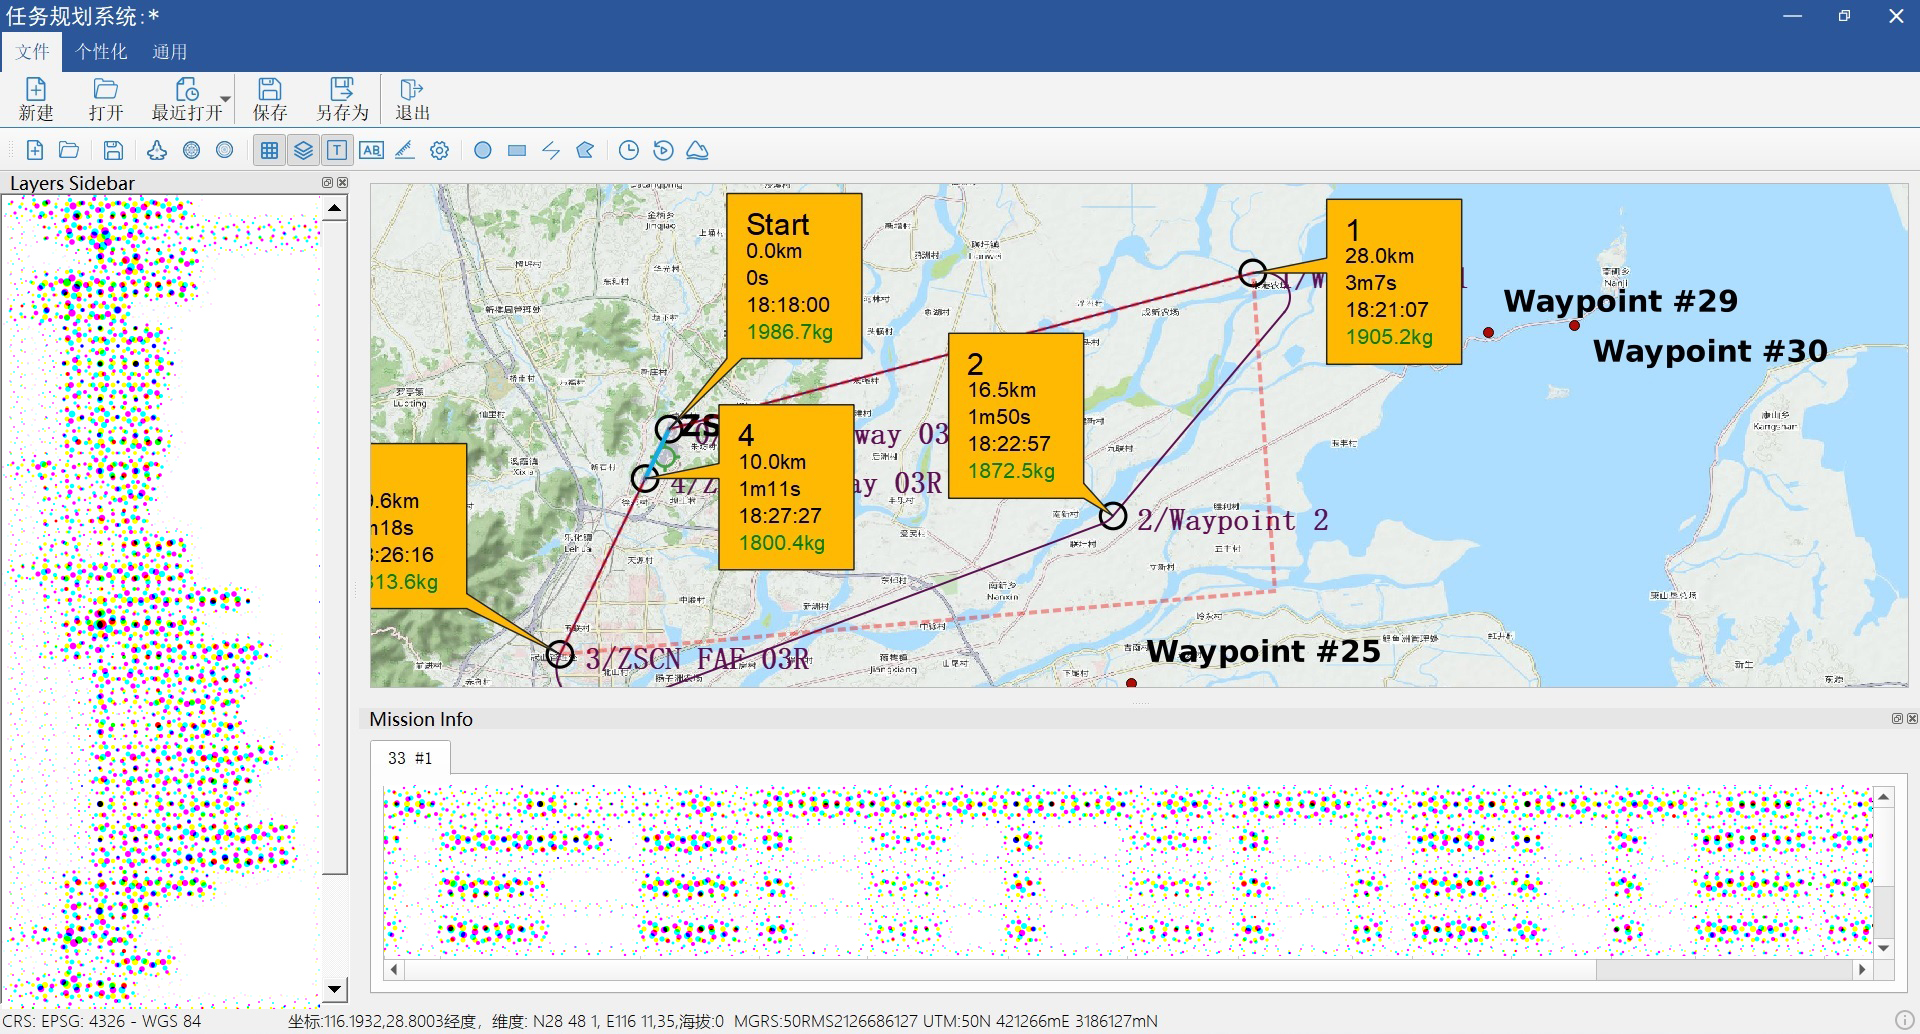Select the polygon drawing tool
Image resolution: width=1920 pixels, height=1034 pixels.
point(585,150)
